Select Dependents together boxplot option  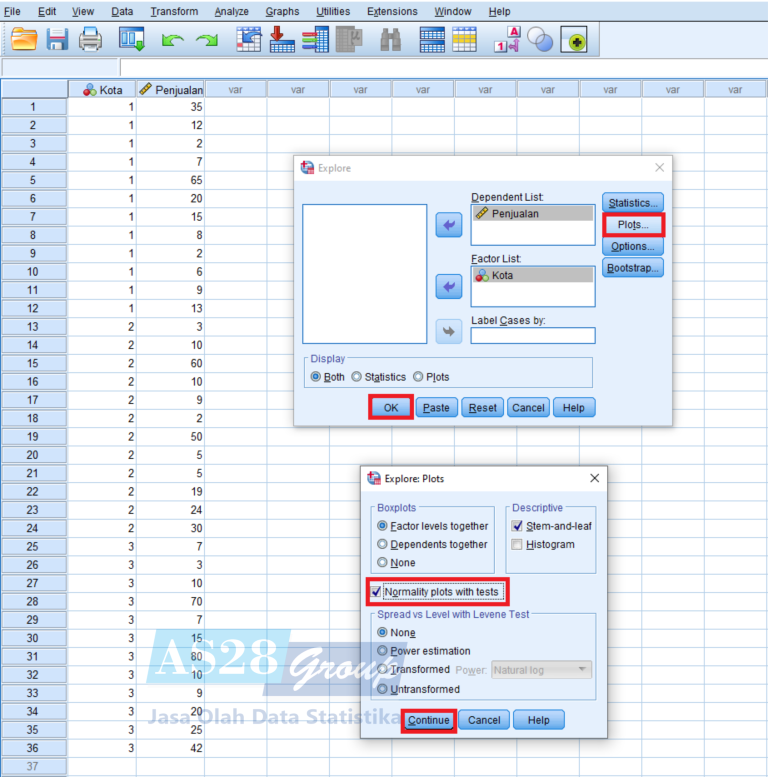point(383,544)
